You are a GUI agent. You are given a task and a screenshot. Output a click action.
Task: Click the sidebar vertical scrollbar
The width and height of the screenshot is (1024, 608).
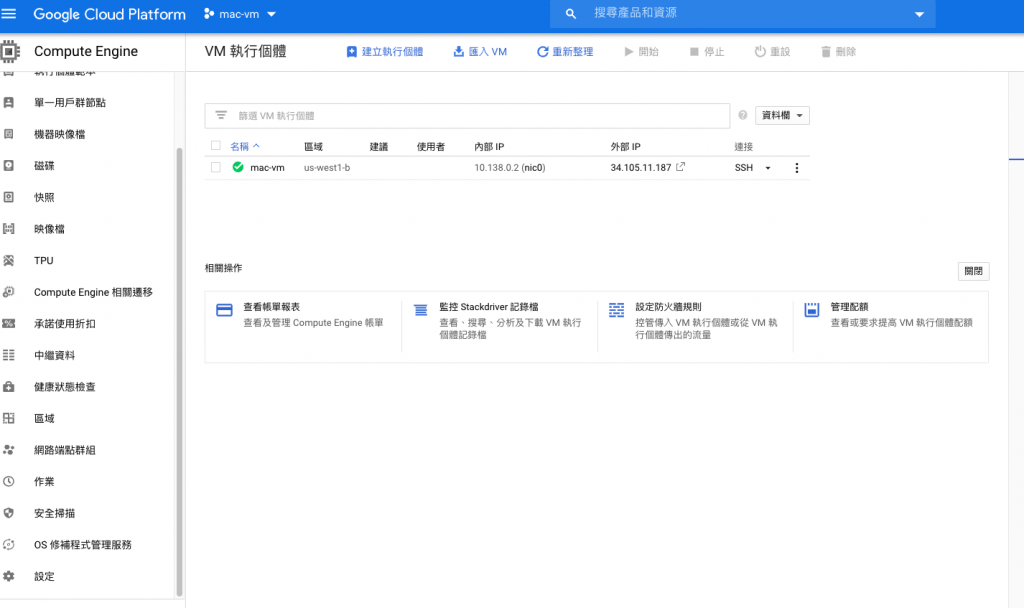(x=180, y=372)
